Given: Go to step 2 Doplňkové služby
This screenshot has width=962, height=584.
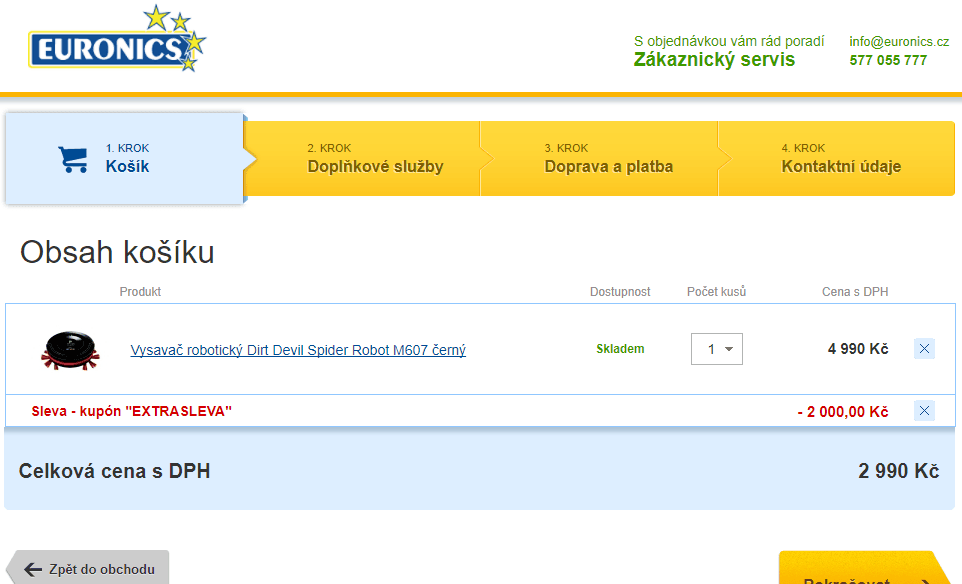Looking at the screenshot, I should pos(362,158).
